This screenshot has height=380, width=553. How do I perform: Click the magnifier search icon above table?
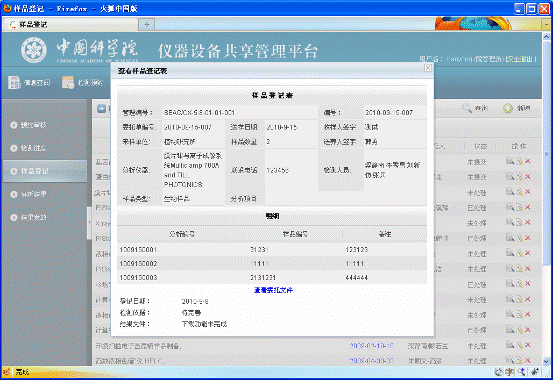point(467,108)
